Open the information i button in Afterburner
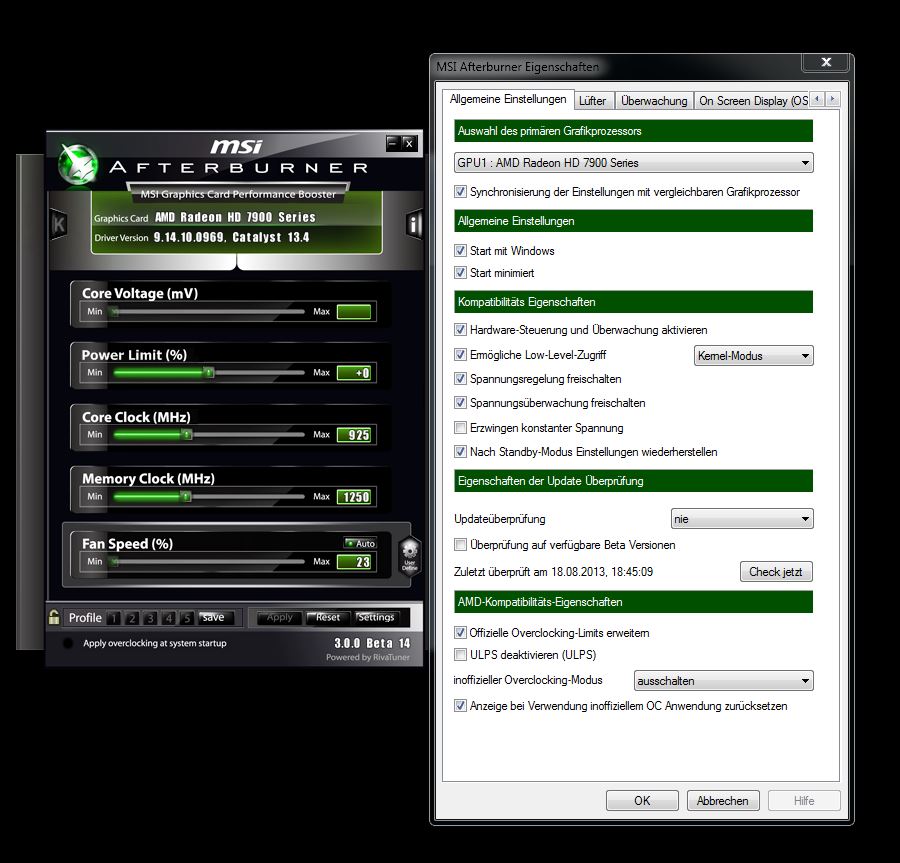This screenshot has width=900, height=863. (x=414, y=224)
